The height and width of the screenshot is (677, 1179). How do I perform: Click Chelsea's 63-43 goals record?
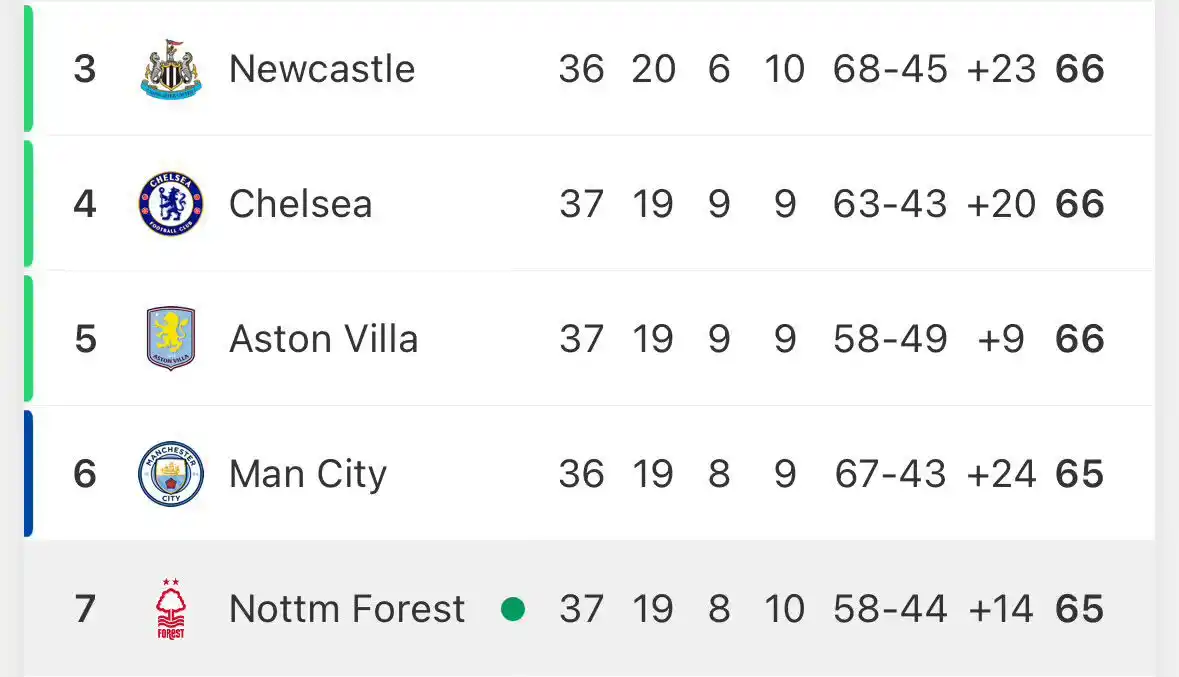(x=890, y=204)
